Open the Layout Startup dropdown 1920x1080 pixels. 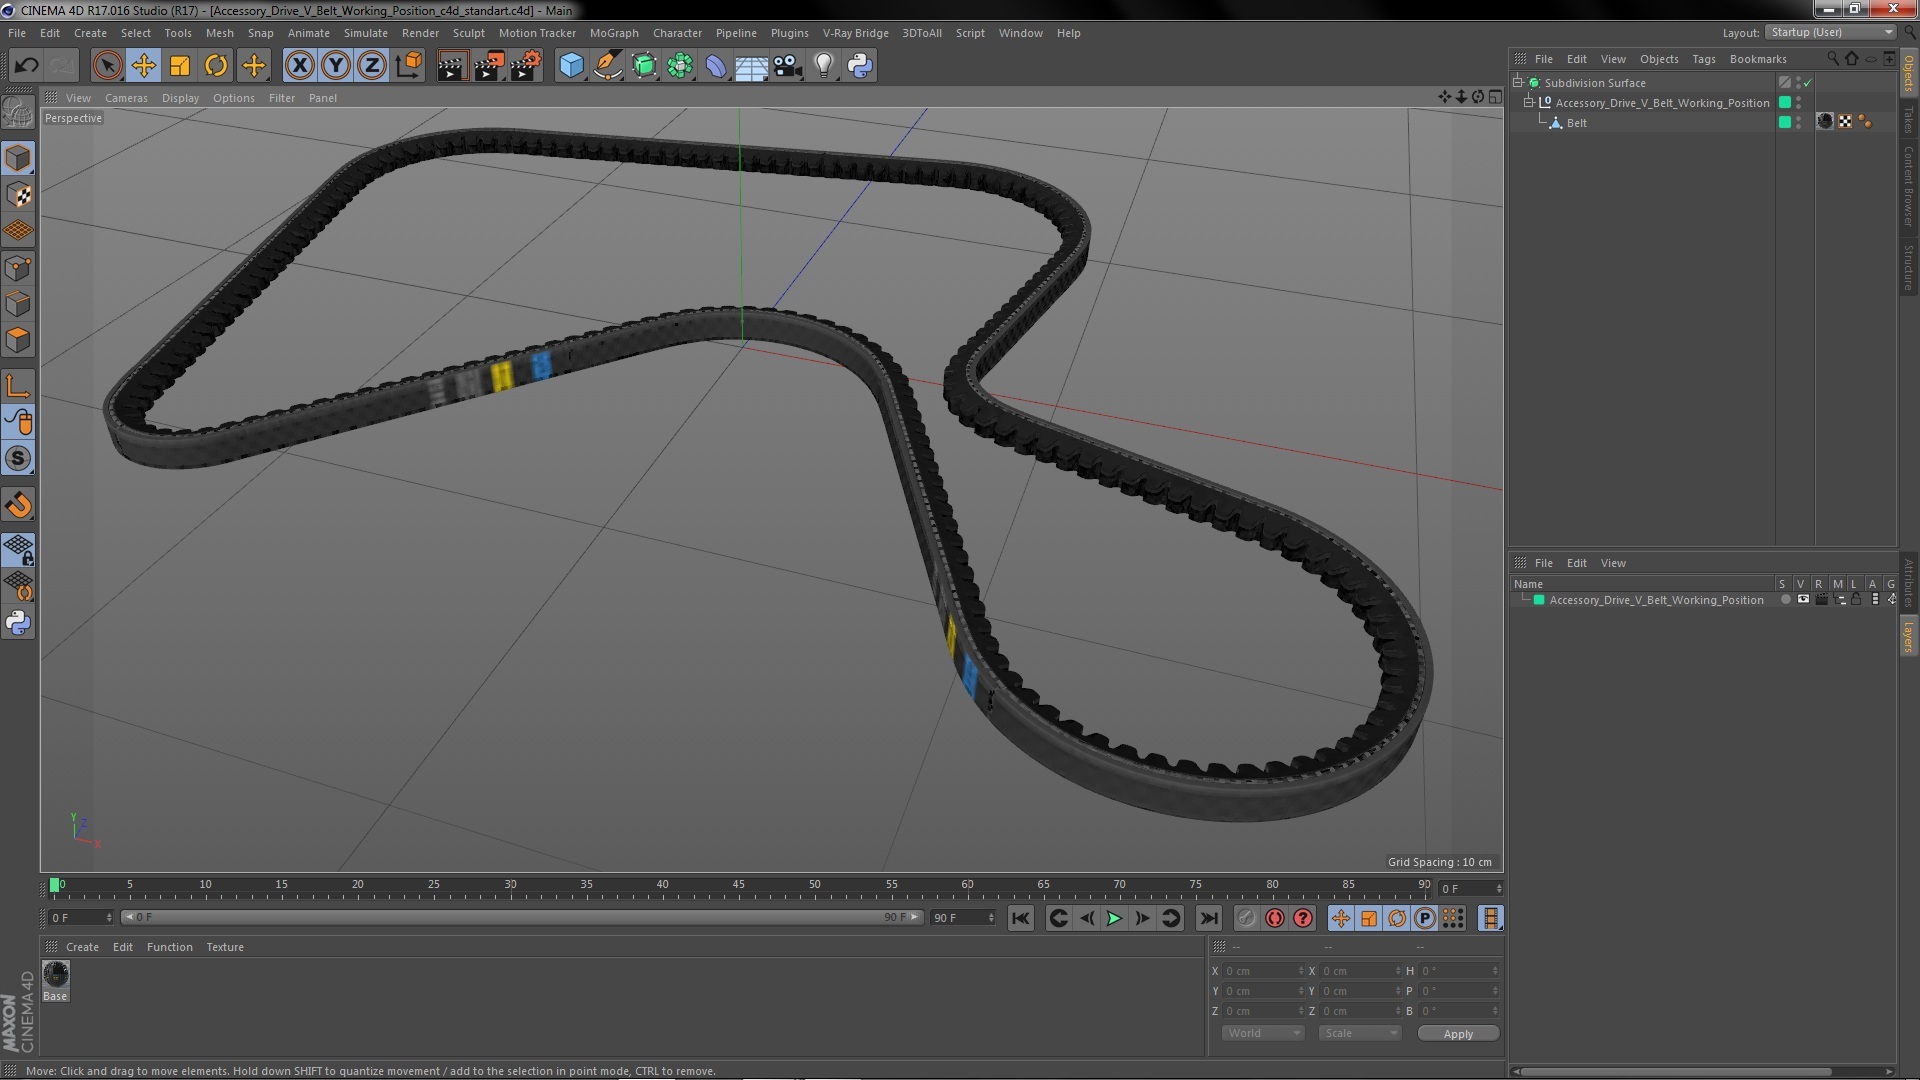point(1831,32)
